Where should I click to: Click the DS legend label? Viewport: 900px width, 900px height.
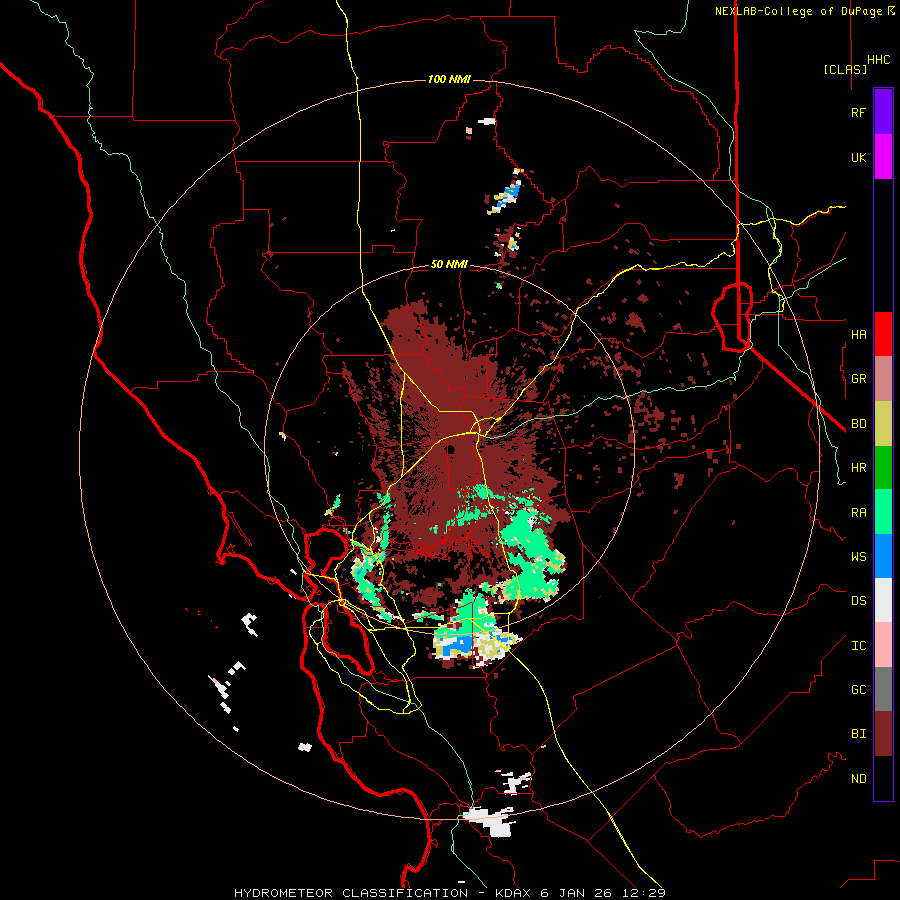[x=858, y=601]
